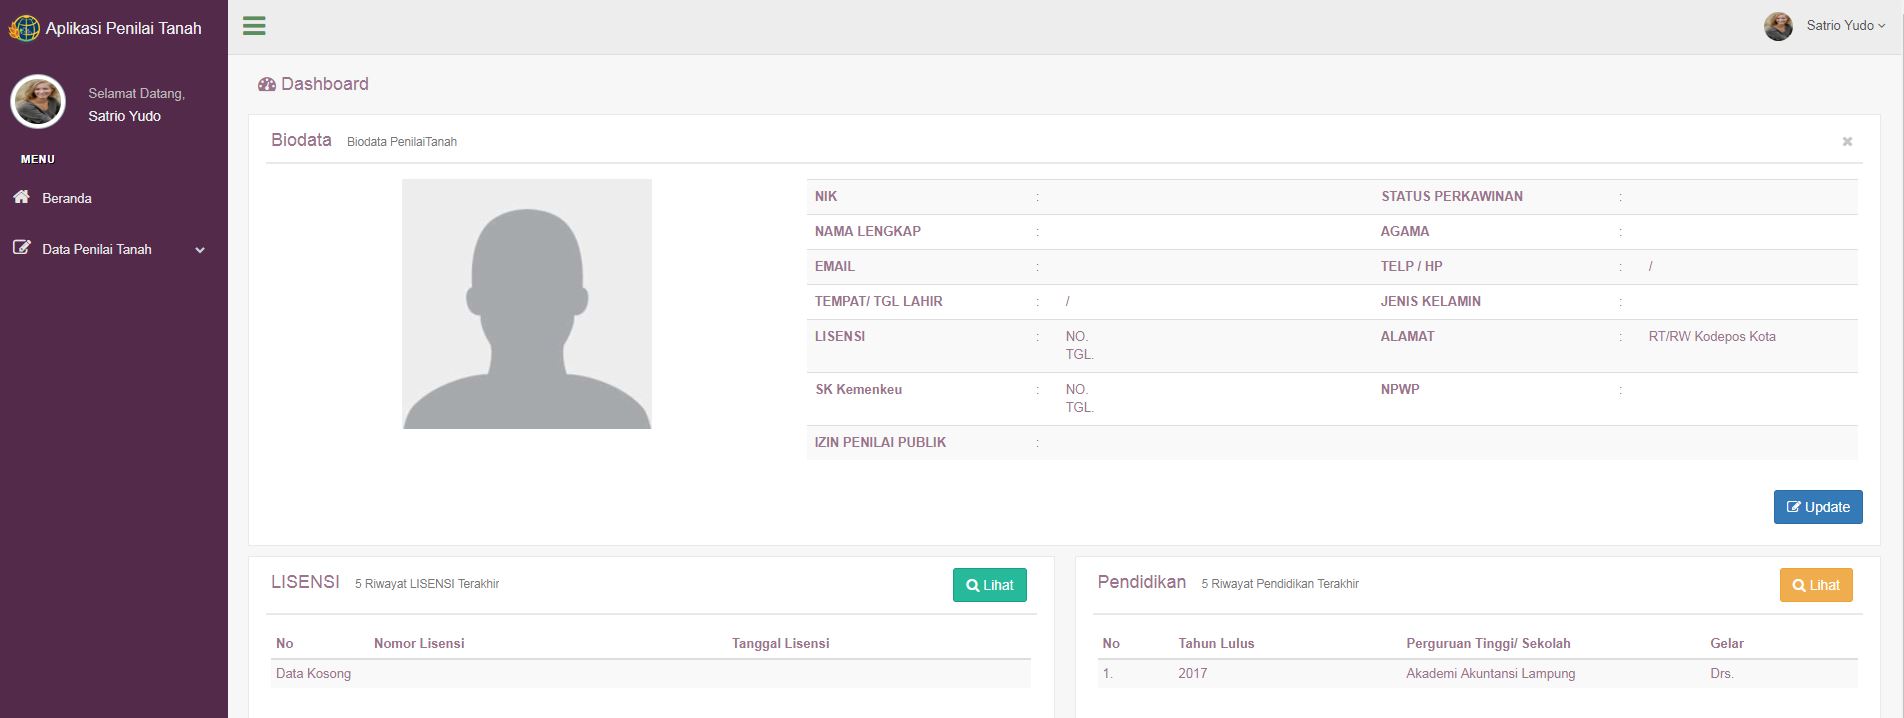
Task: Click the Data Penilai Tanah edit icon
Action: (21, 248)
